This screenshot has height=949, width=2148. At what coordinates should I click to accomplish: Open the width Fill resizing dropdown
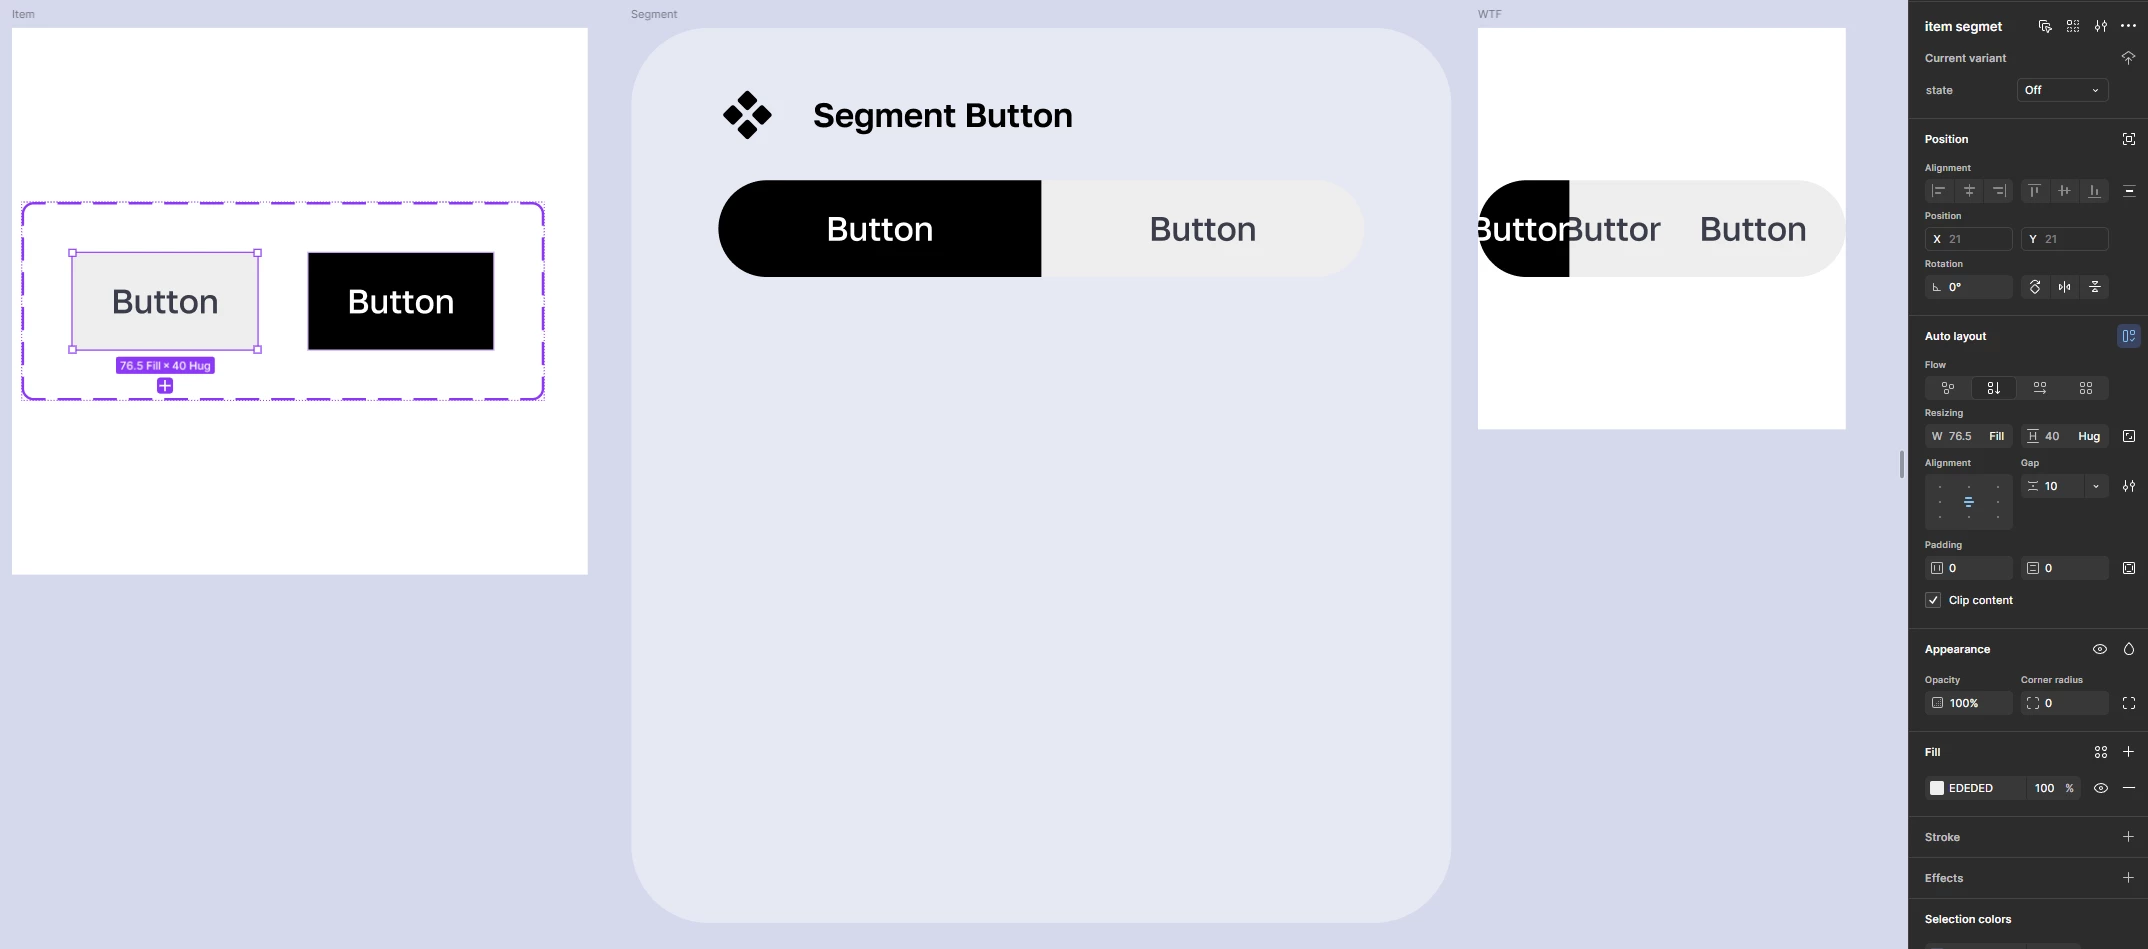pos(1996,436)
